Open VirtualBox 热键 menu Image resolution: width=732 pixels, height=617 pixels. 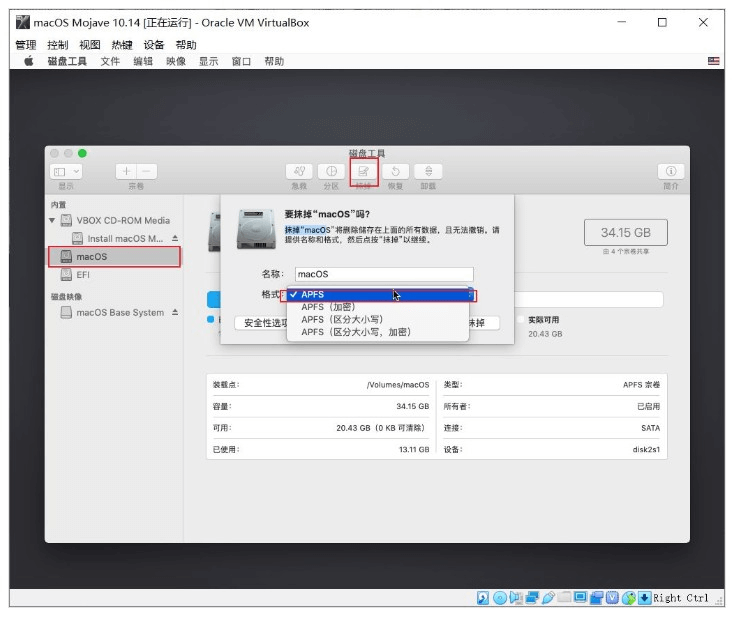122,45
